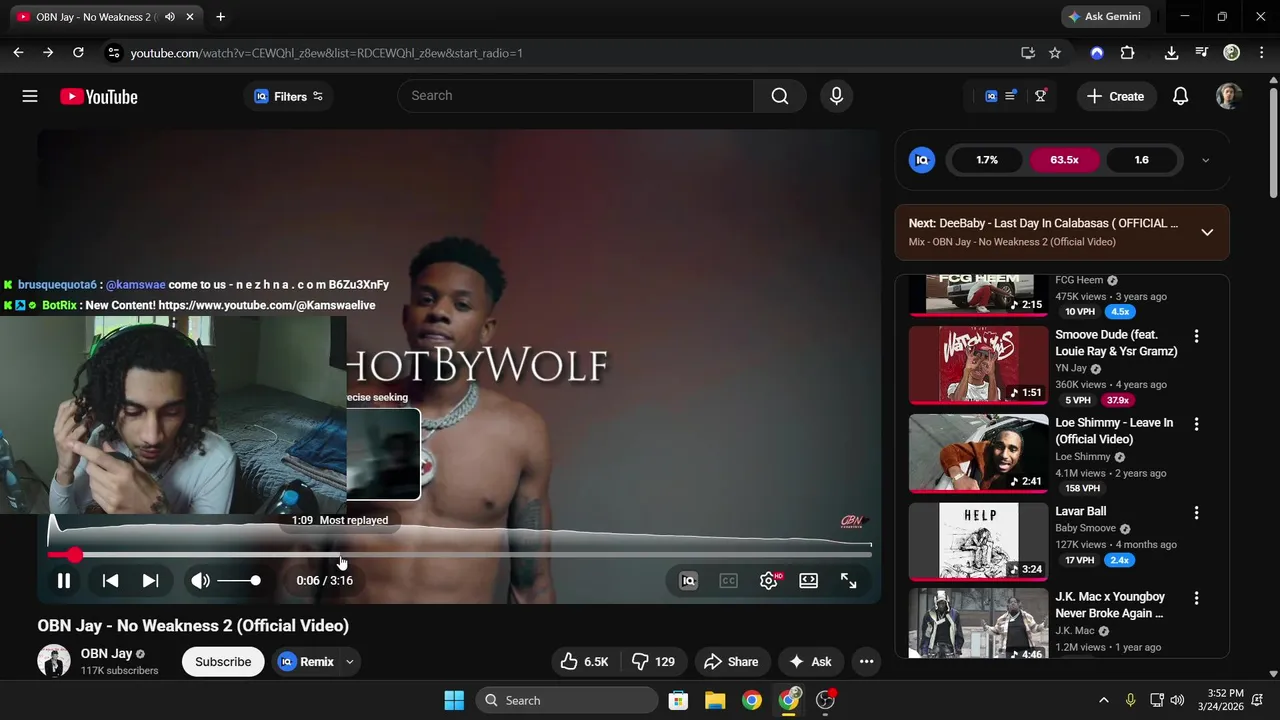This screenshot has width=1280, height=720.
Task: Reload the page
Action: click(78, 53)
